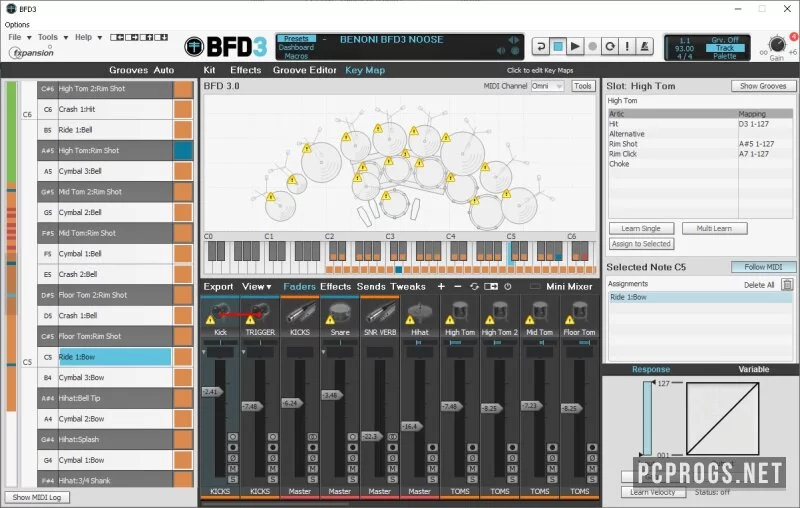
Task: Switch to the Groove Editor tab
Action: coord(305,70)
